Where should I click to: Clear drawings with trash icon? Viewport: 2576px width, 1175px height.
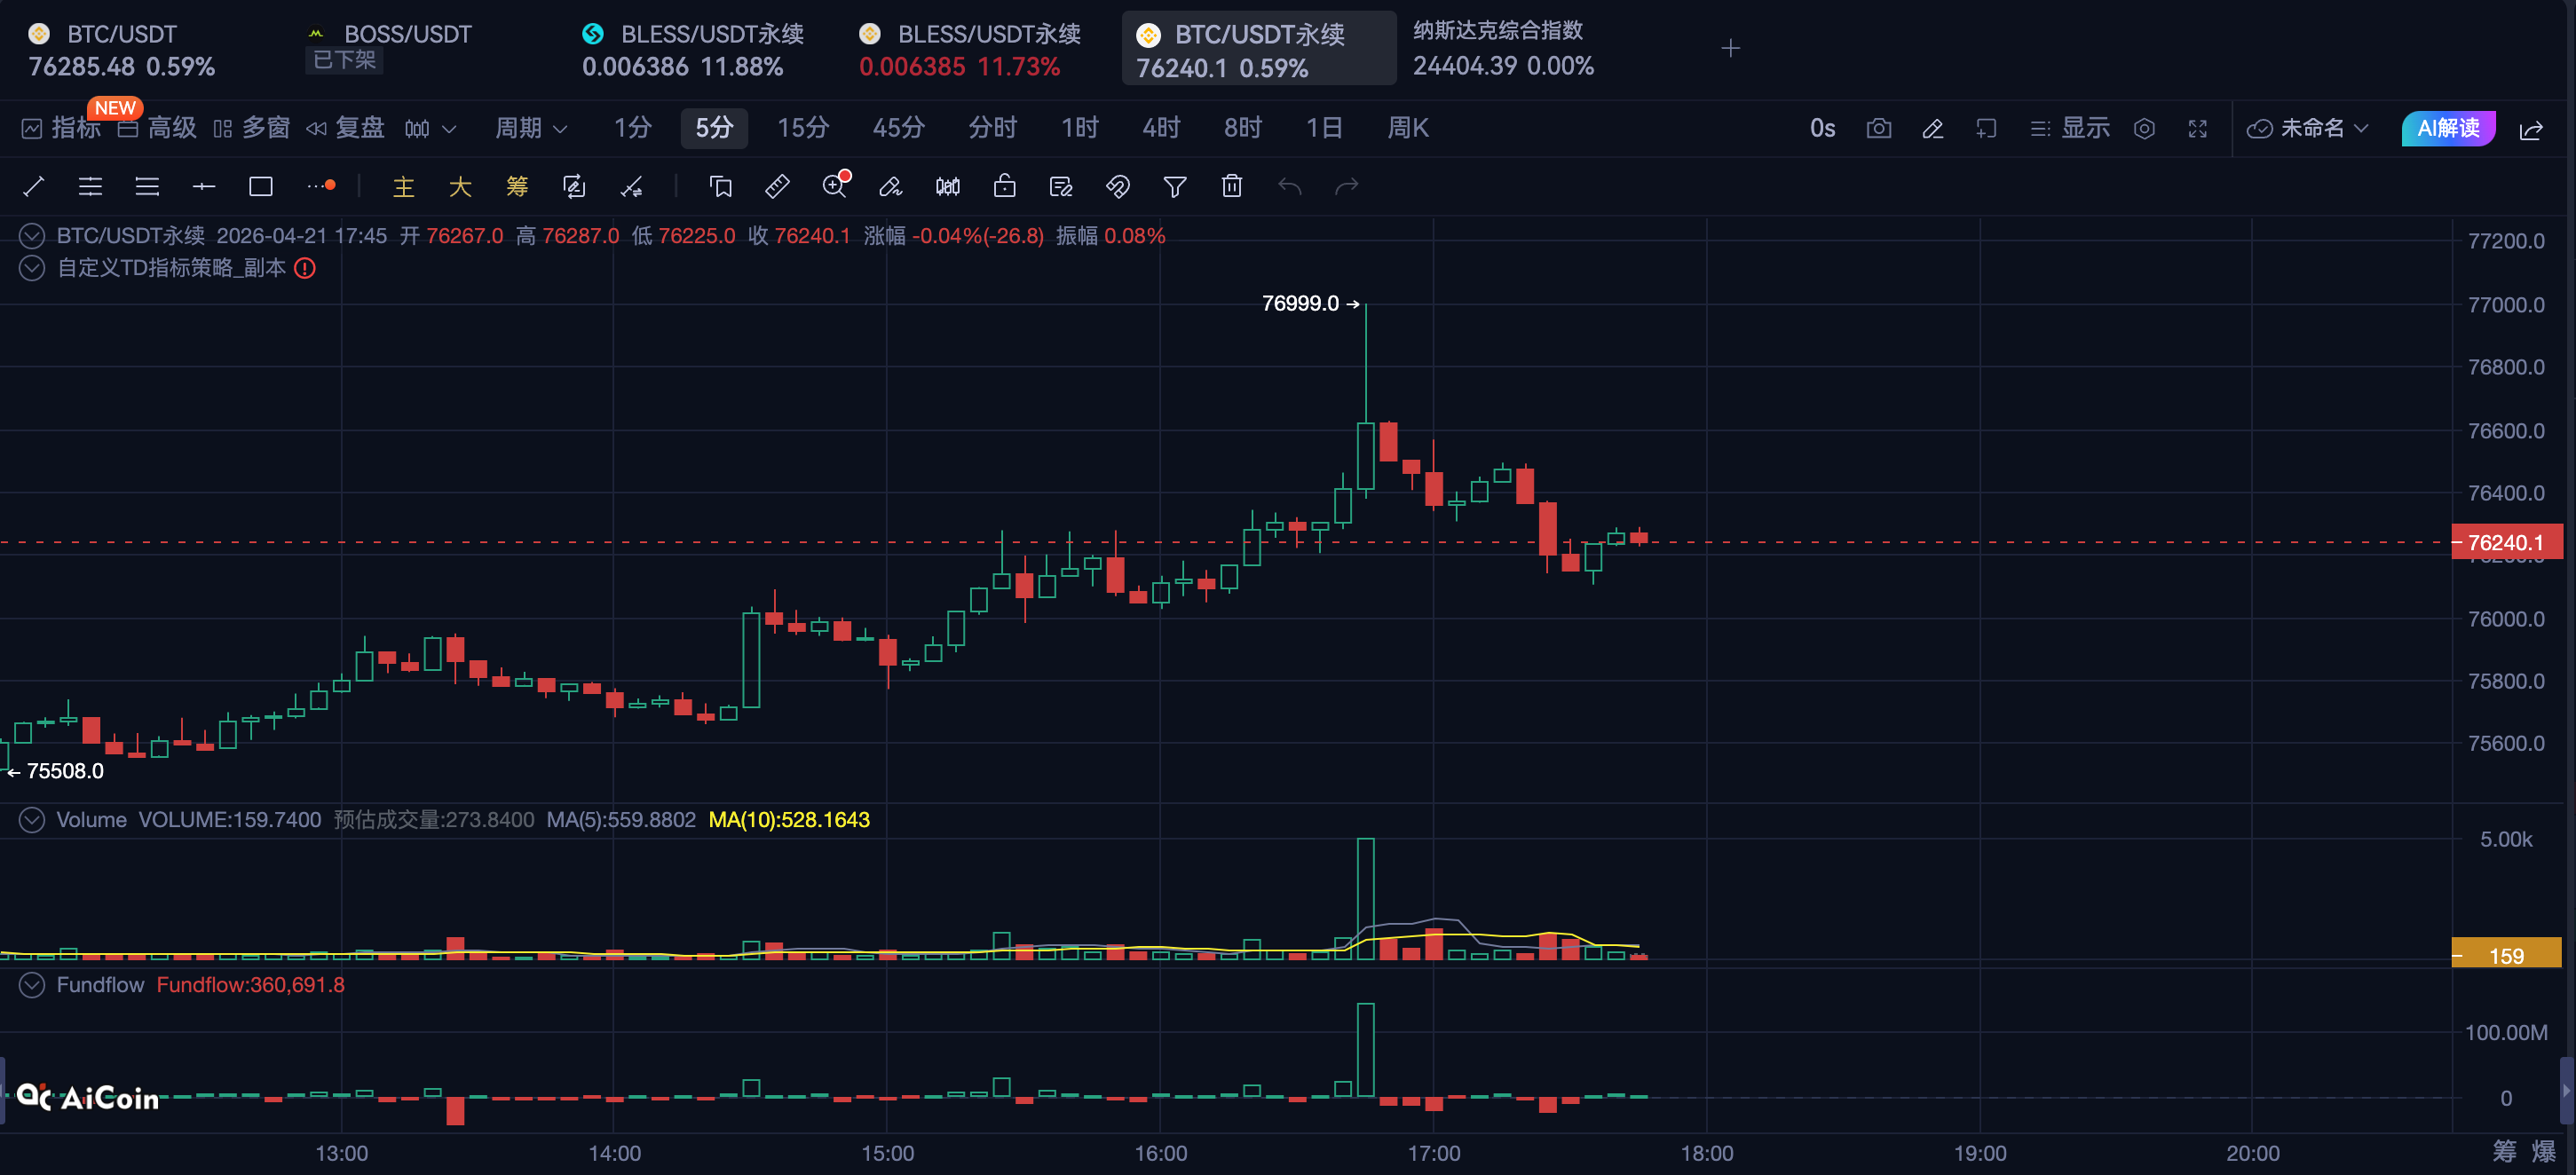[x=1232, y=187]
